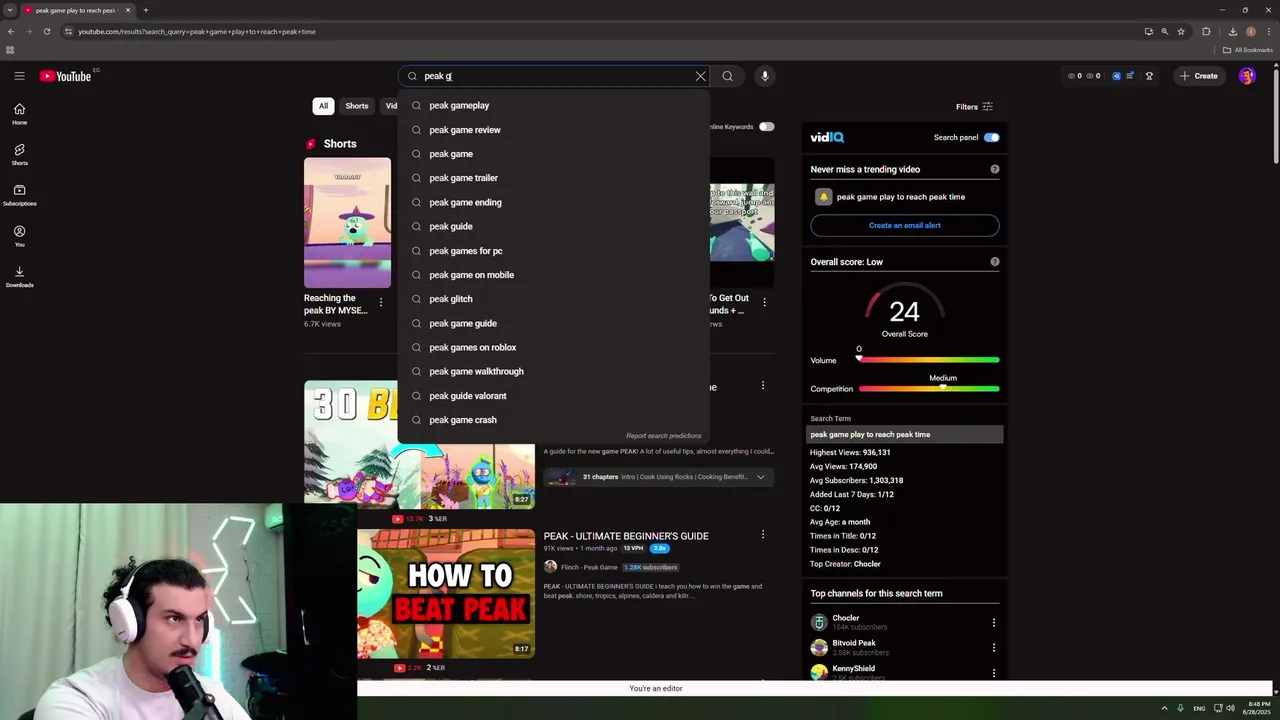Toggle the vidIQ Search panel switch
1280x720 pixels.
991,137
